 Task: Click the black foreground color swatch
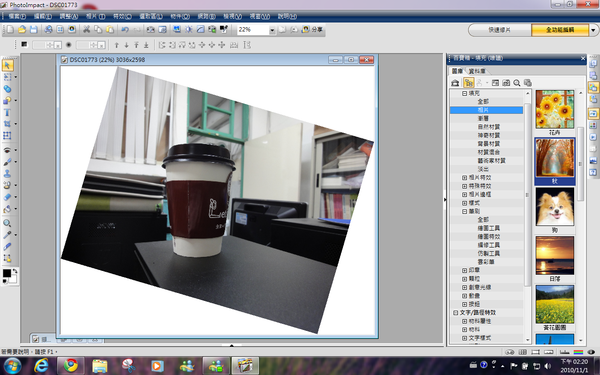pos(7,273)
